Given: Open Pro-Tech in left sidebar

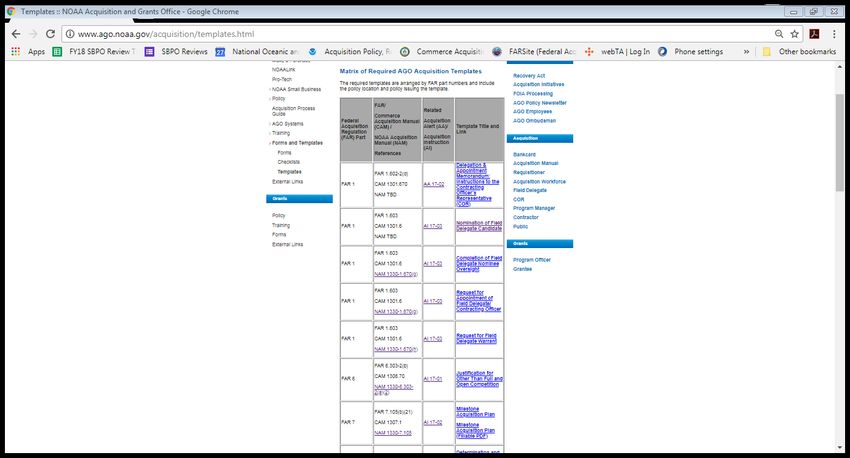Looking at the screenshot, I should [x=281, y=79].
